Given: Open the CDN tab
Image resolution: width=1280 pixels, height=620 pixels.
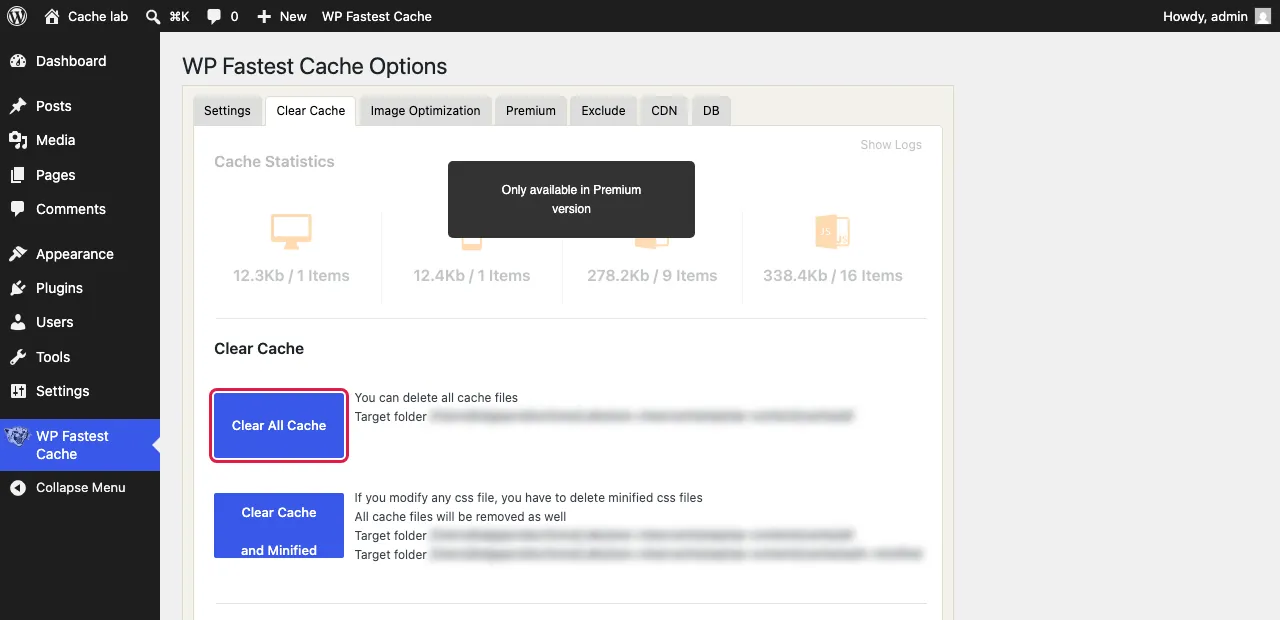Looking at the screenshot, I should 664,110.
